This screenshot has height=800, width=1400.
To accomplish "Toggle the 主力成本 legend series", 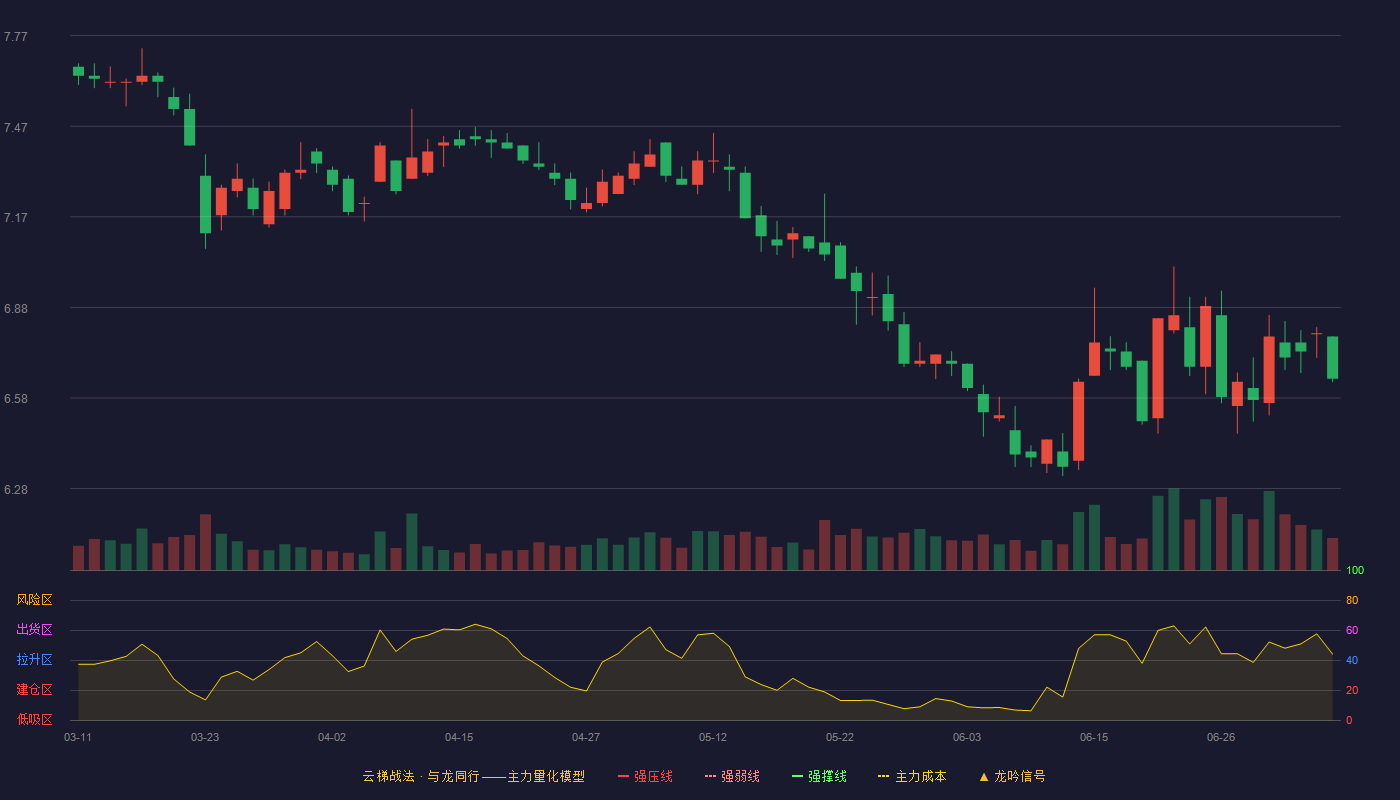I will point(912,776).
